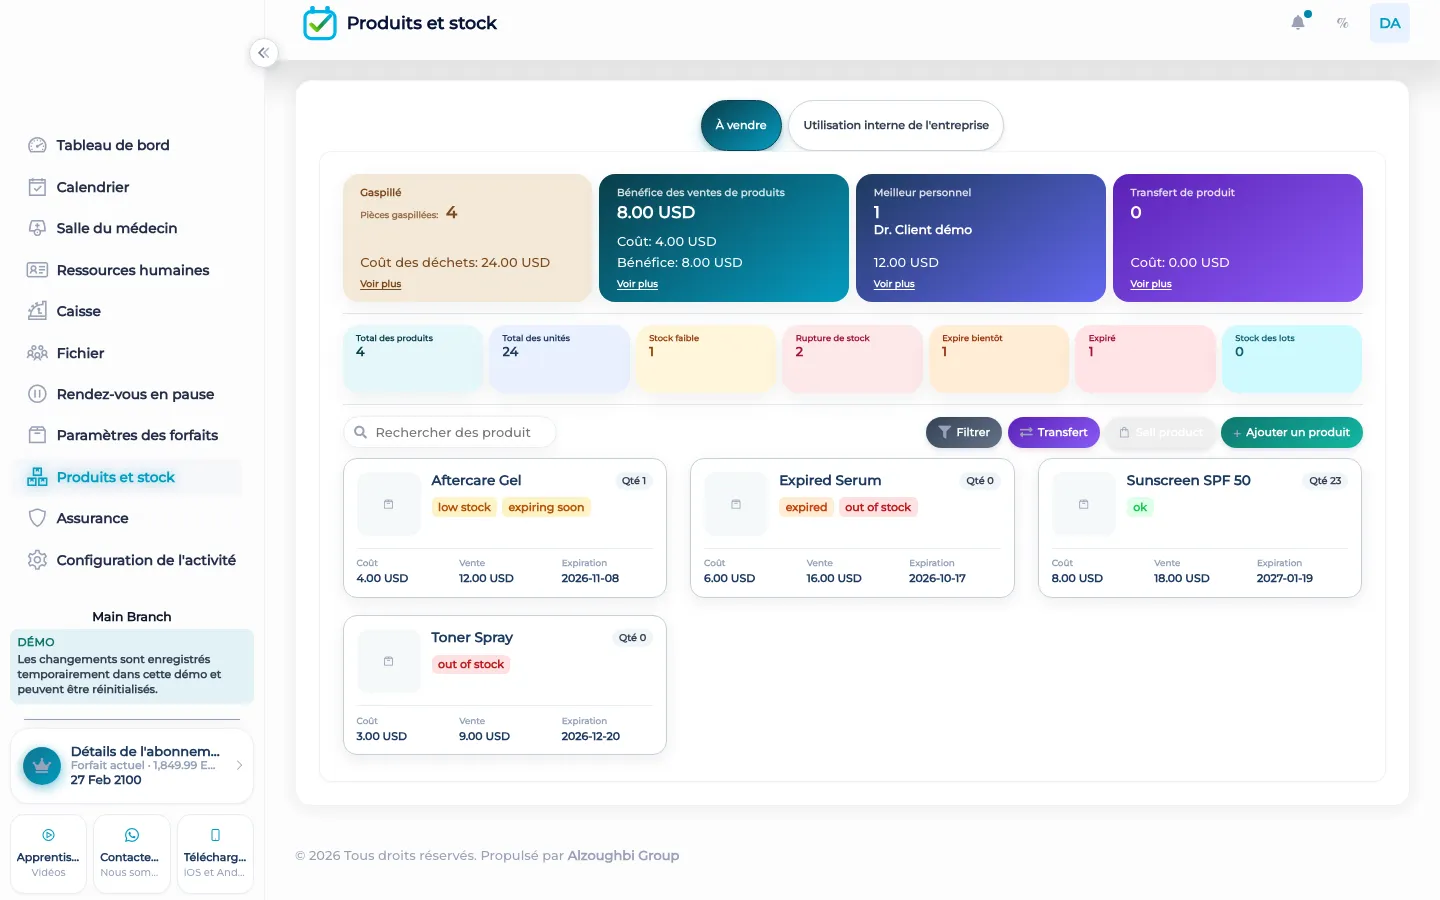Focus the Rechercher des produit search field
1440x900 pixels.
point(449,432)
